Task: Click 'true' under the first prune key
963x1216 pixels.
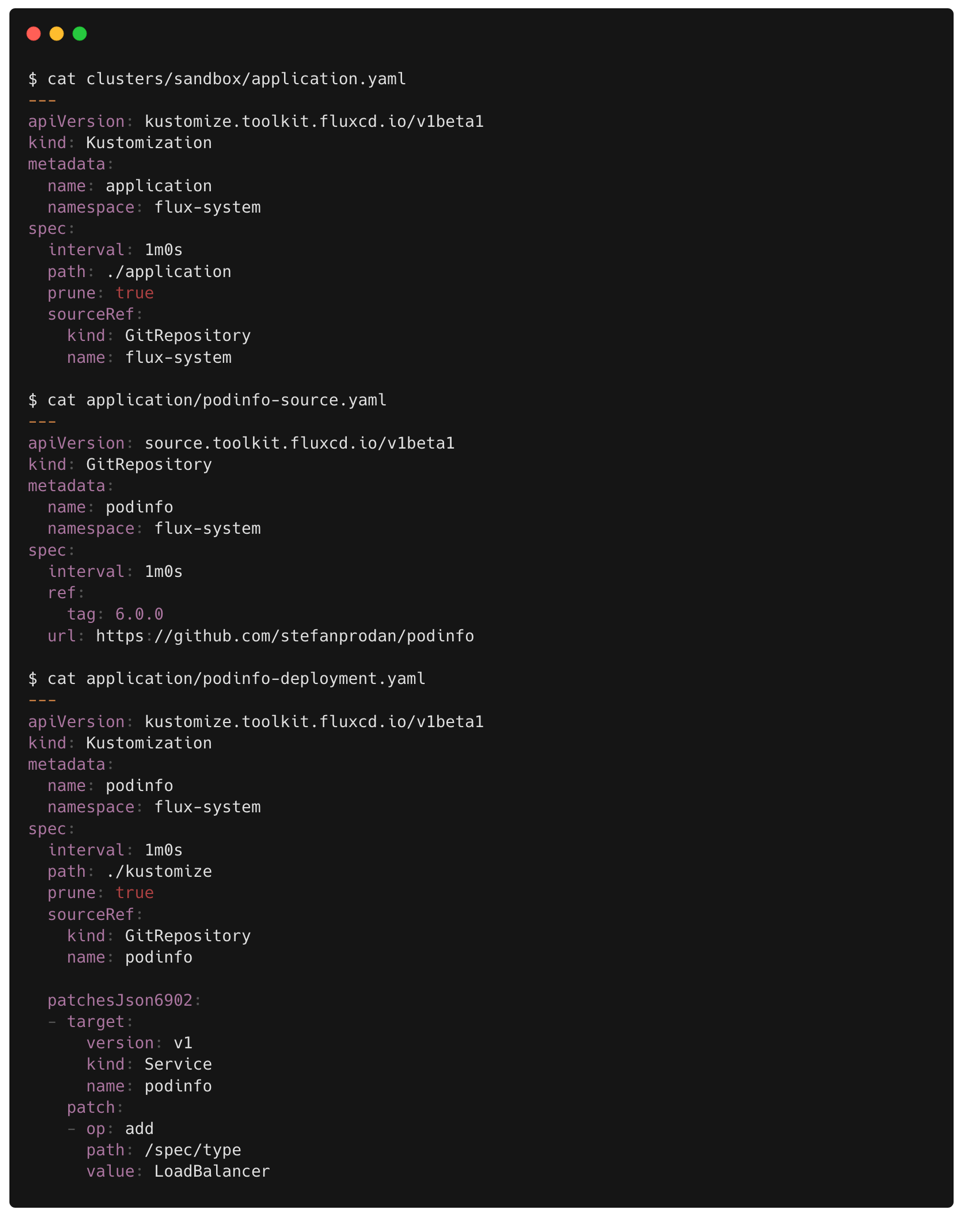Action: 134,293
